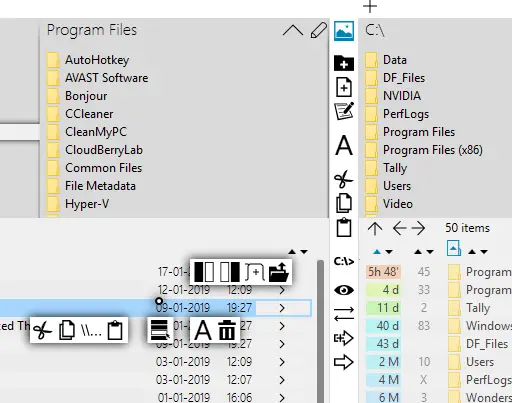This screenshot has width=512, height=403.
Task: Go up one level with up arrow
Action: click(x=375, y=228)
